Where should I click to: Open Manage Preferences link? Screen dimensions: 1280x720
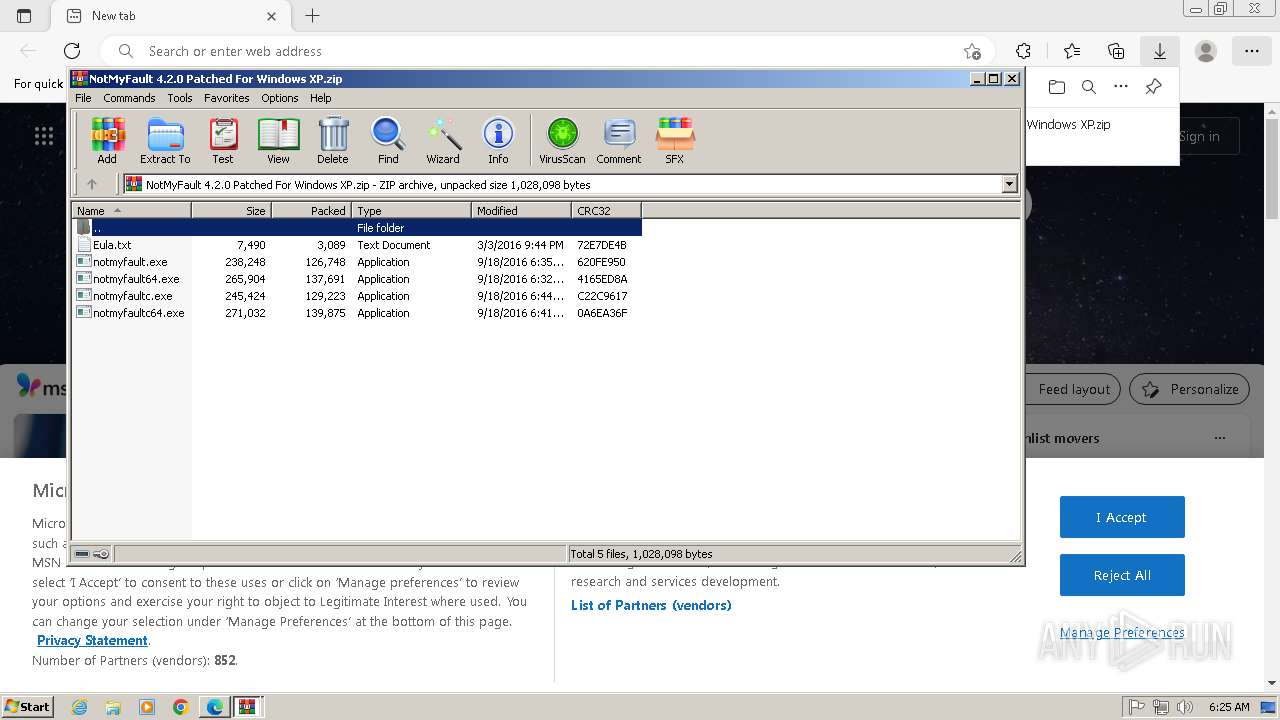point(1122,633)
